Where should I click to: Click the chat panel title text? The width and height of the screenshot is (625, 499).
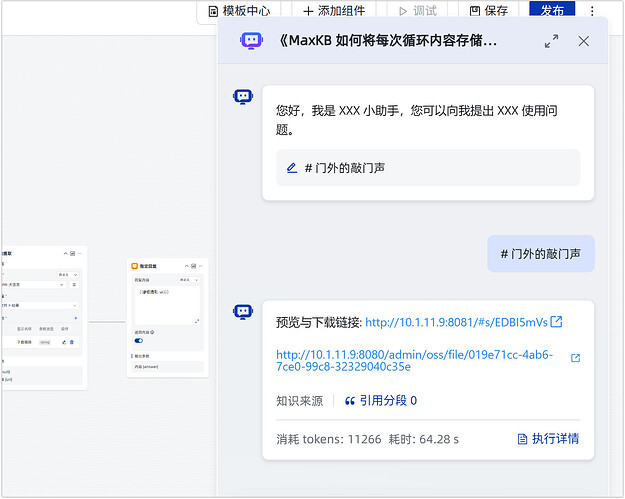point(387,40)
